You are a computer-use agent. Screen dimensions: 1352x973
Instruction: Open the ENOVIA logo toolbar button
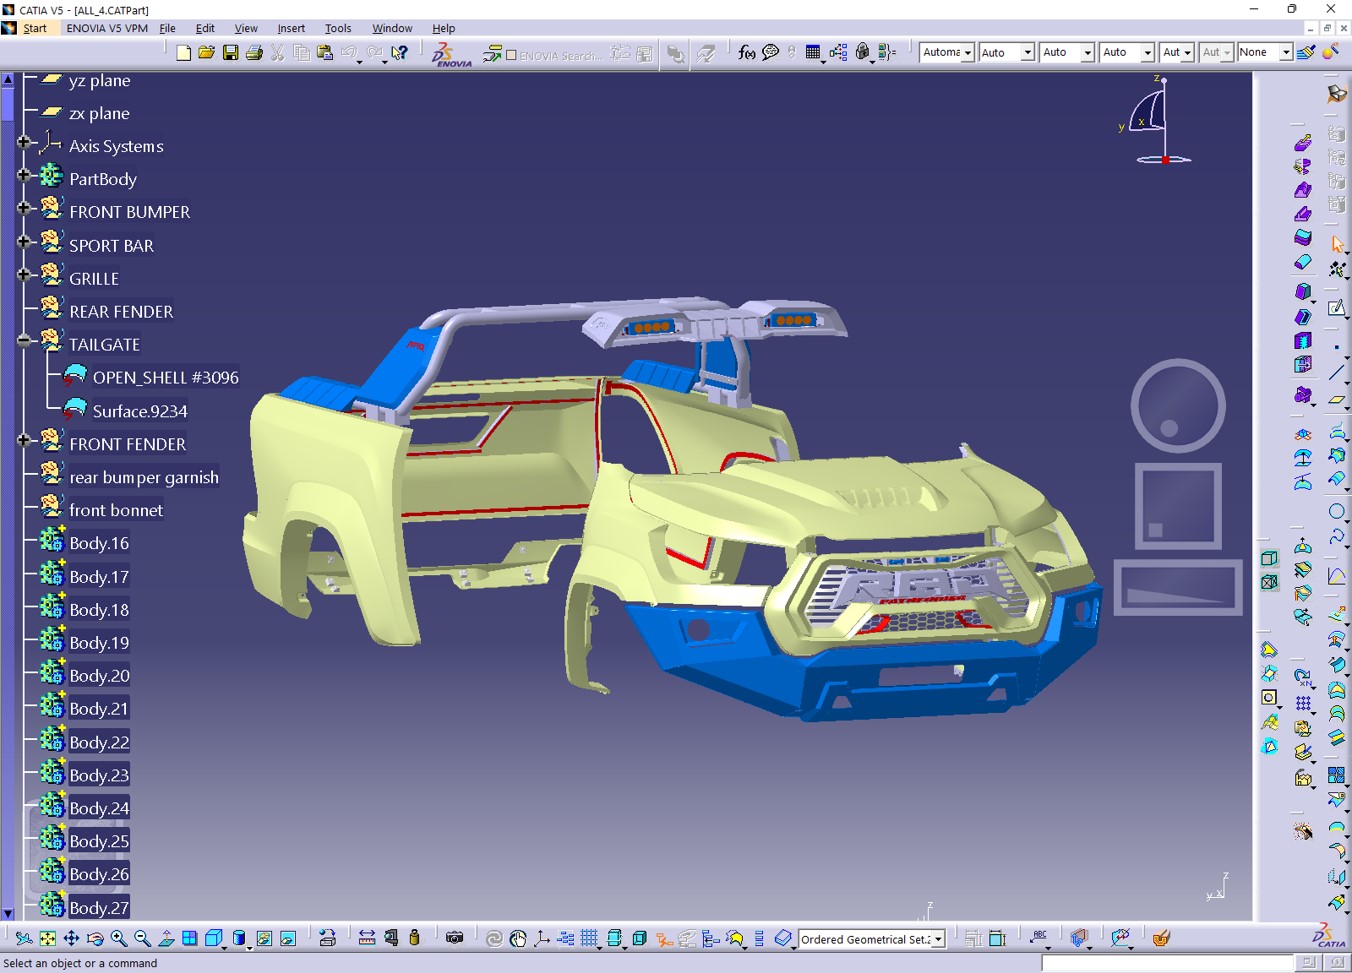451,54
